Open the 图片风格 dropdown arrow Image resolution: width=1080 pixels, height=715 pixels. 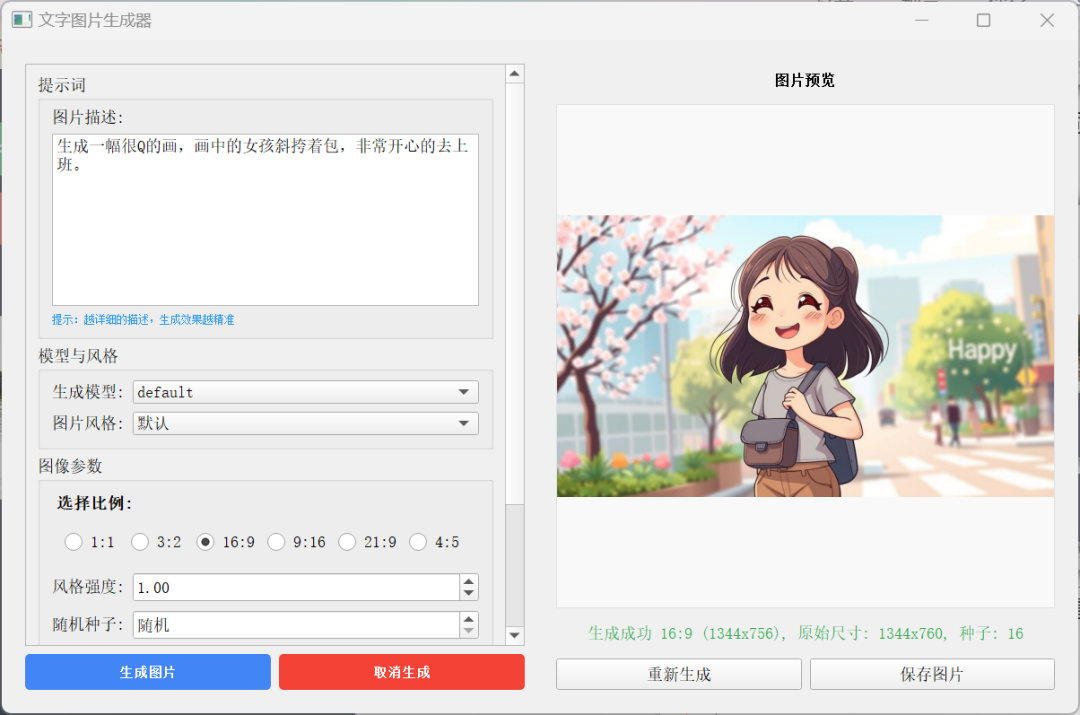[x=463, y=423]
